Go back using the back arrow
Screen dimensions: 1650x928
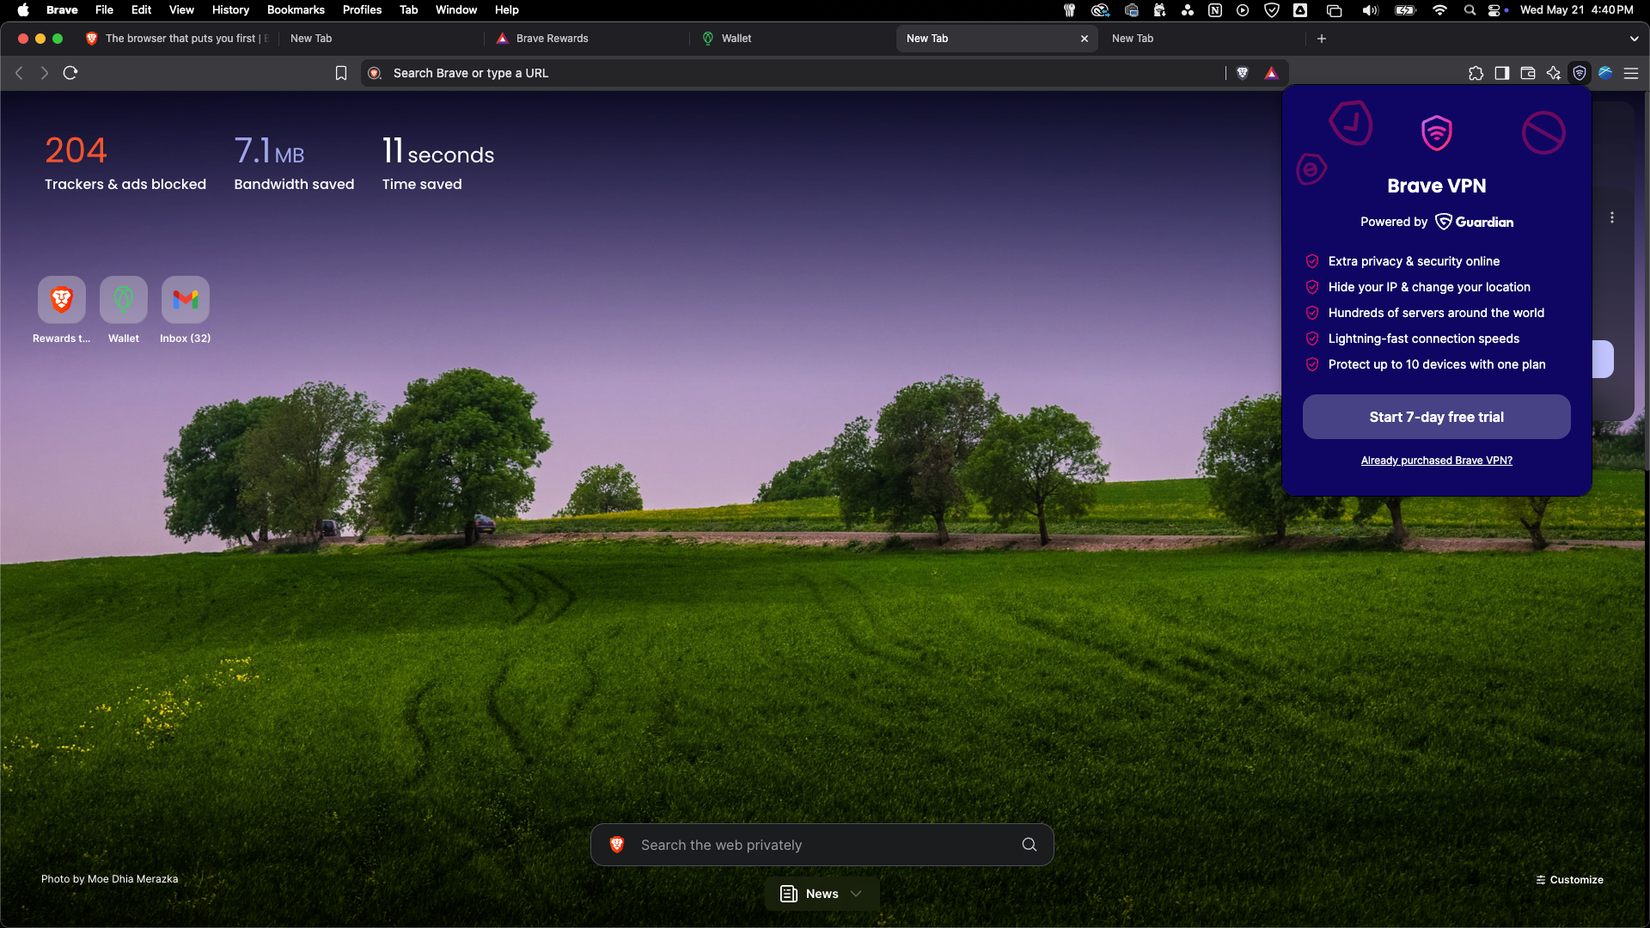click(x=19, y=73)
